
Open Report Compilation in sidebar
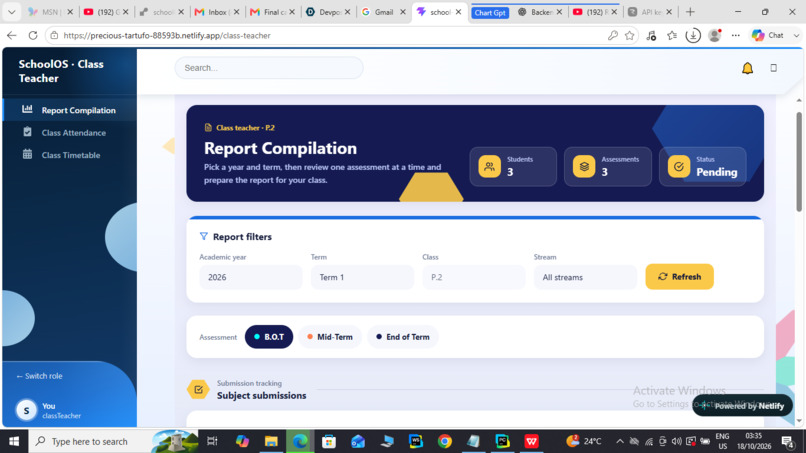coord(70,110)
